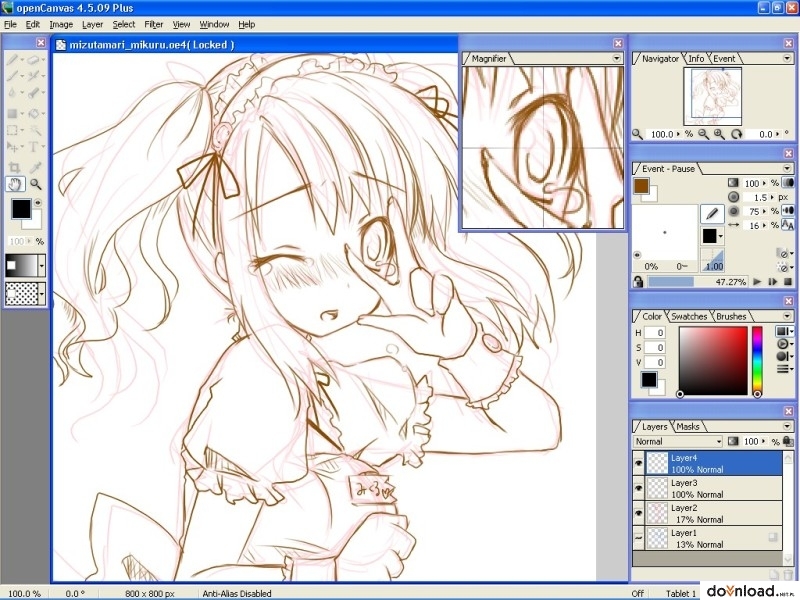Toggle brush preview eye icon
This screenshot has width=800, height=600.
tap(637, 255)
